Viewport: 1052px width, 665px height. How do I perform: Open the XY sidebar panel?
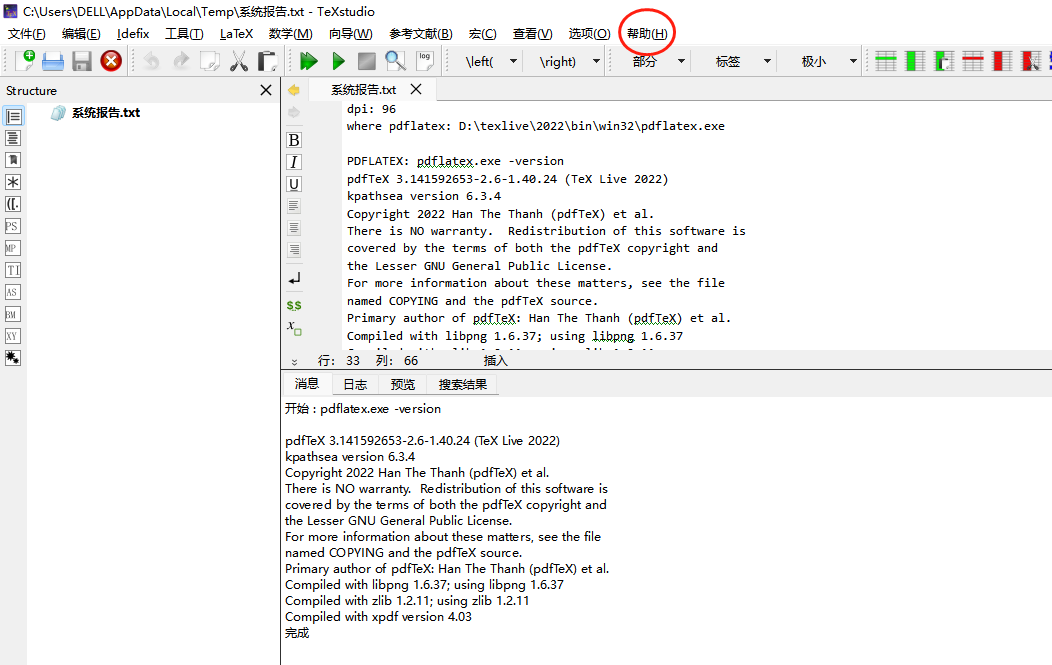tap(13, 336)
